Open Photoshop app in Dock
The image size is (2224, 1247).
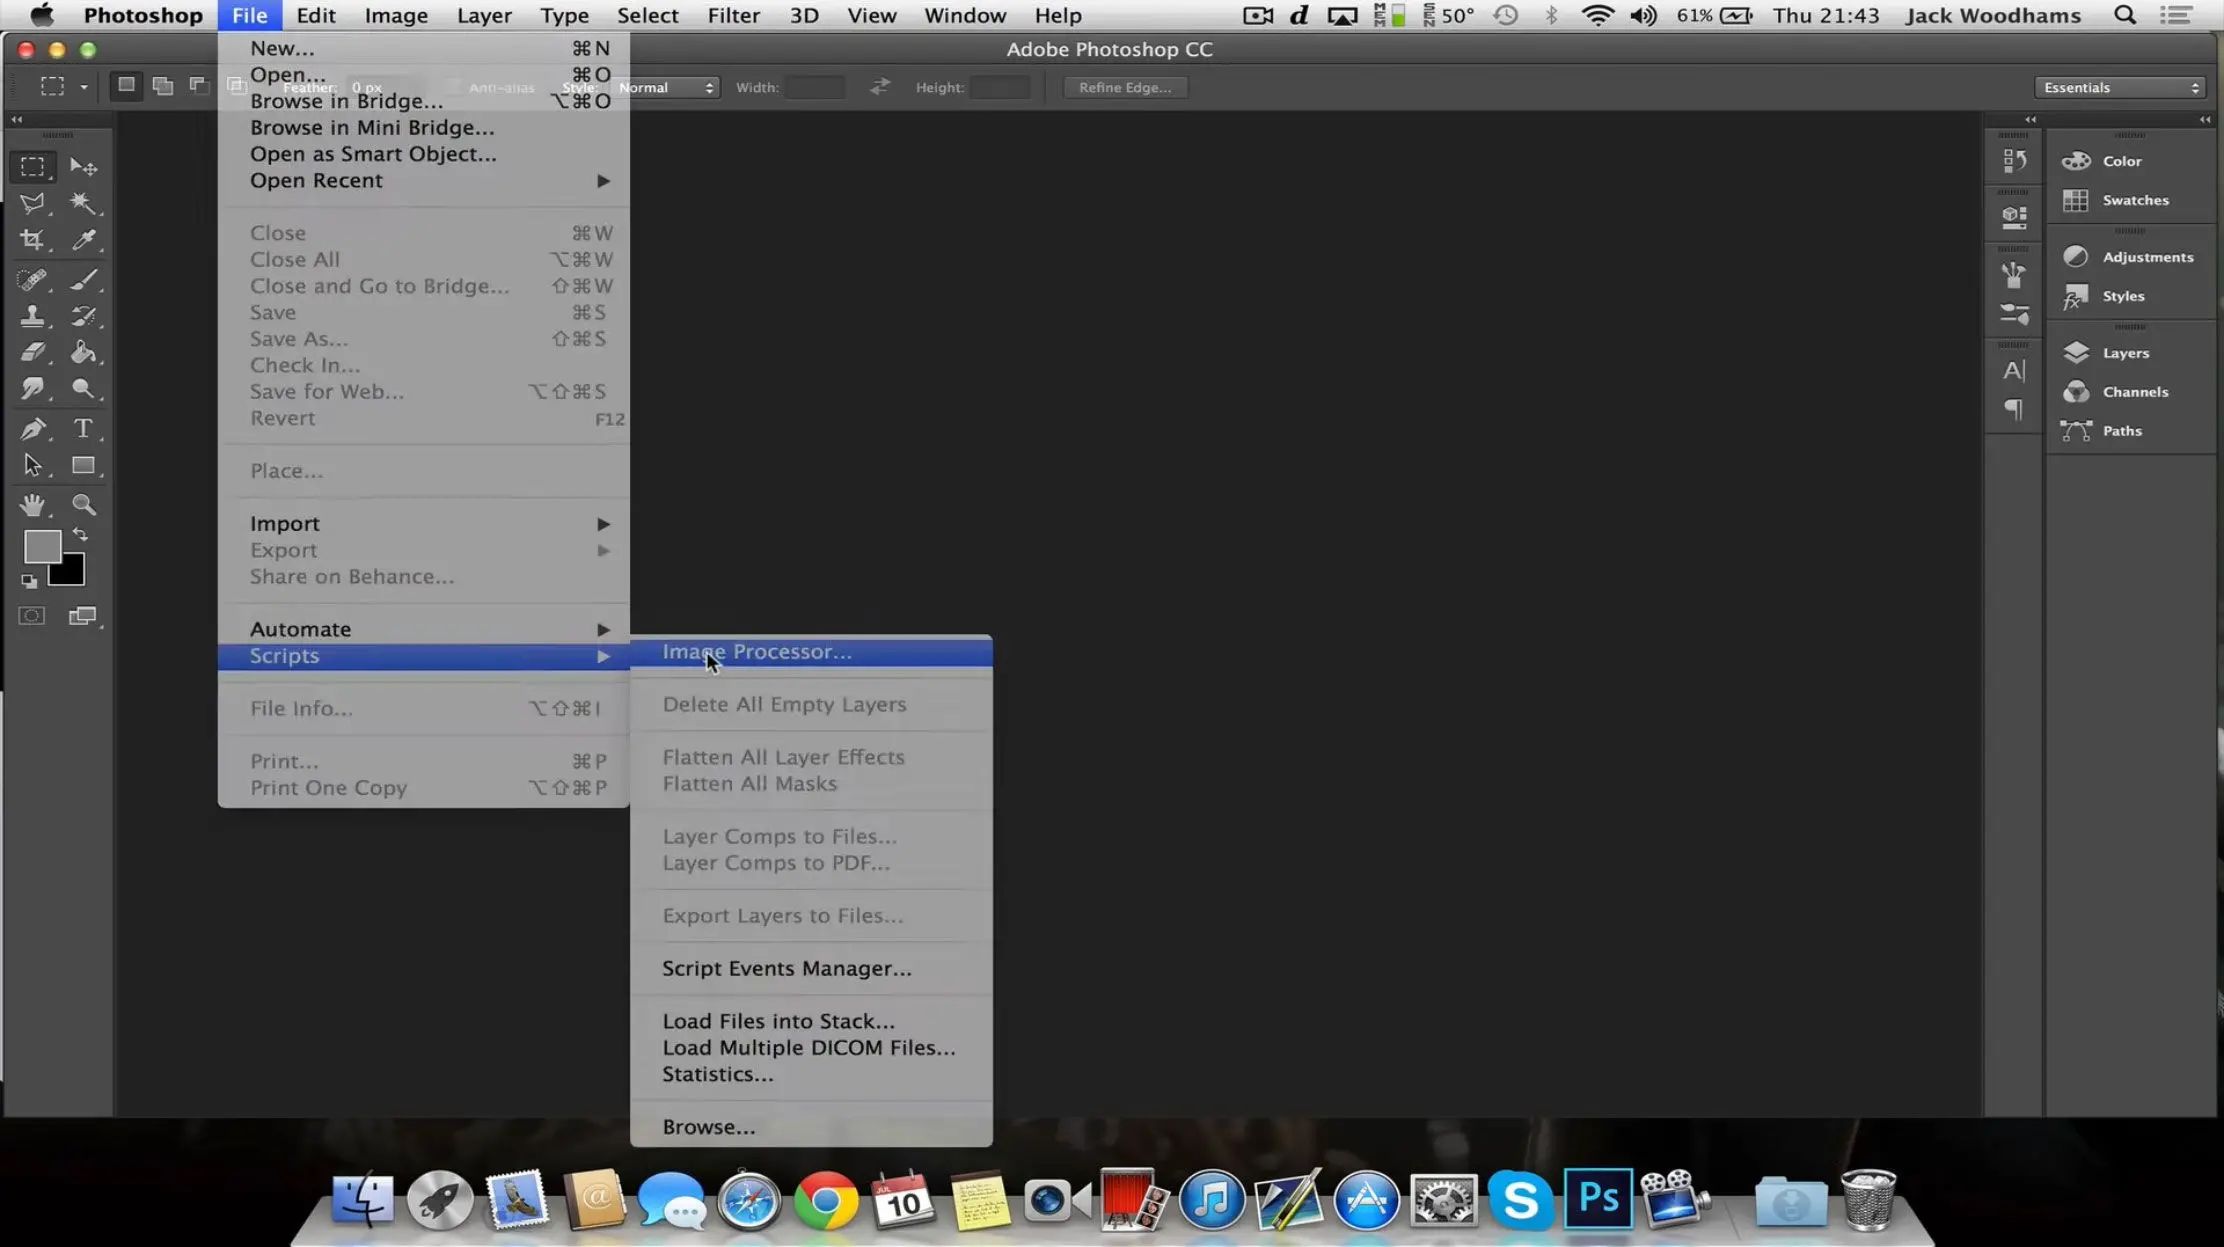tap(1598, 1200)
